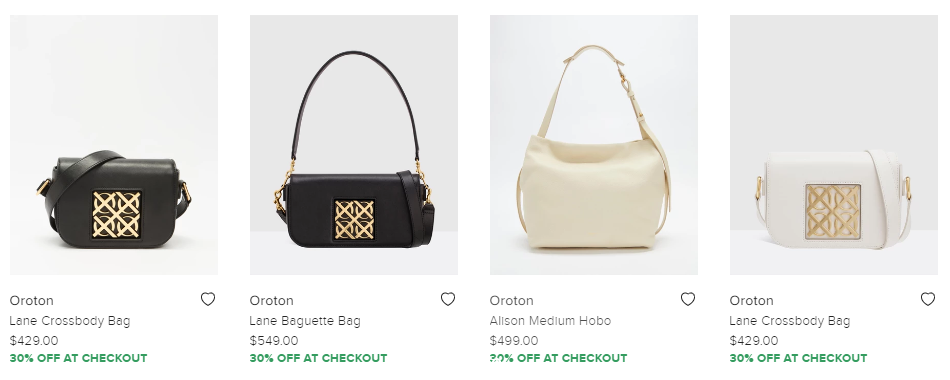
Task: Click the $499.00 price of Alison Hobo
Action: point(514,341)
